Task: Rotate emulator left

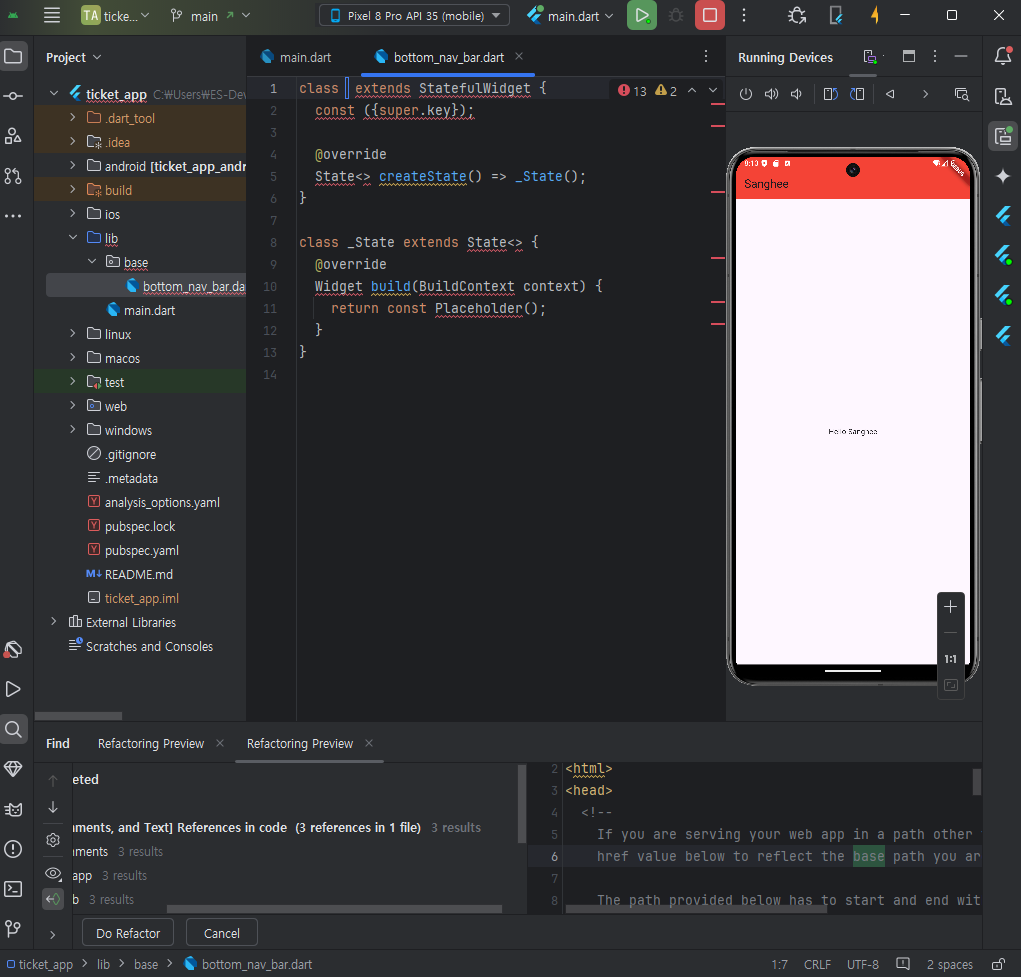Action: (x=830, y=94)
